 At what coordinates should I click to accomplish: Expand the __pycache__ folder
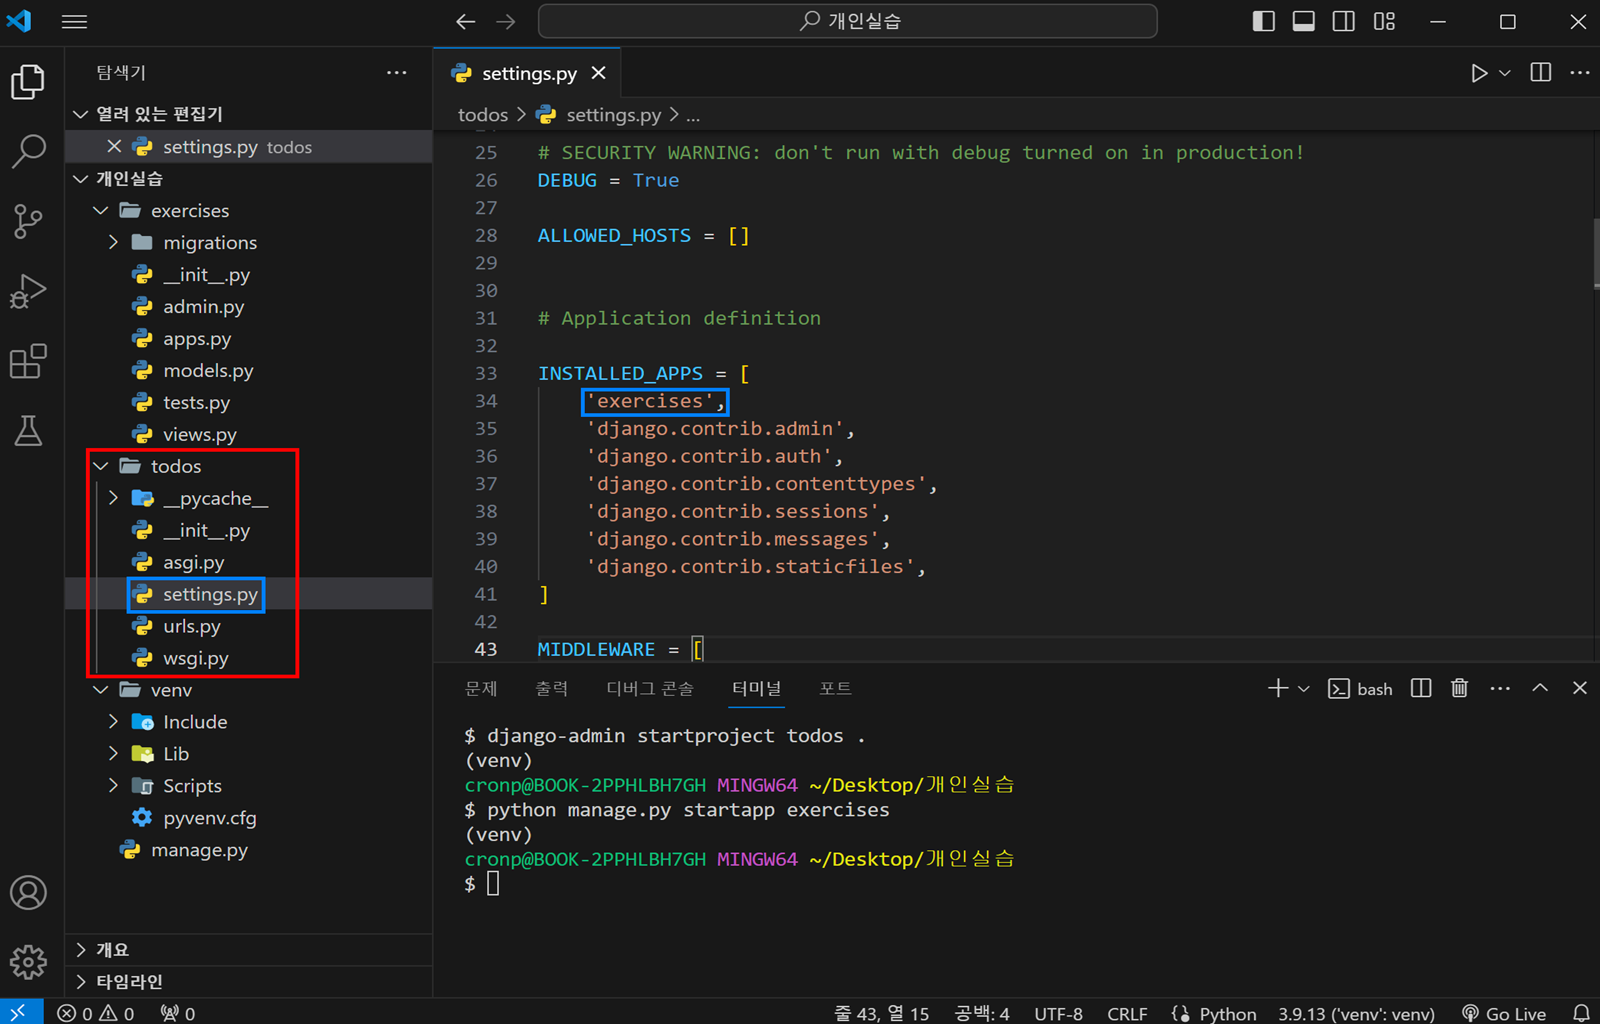(249, 498)
